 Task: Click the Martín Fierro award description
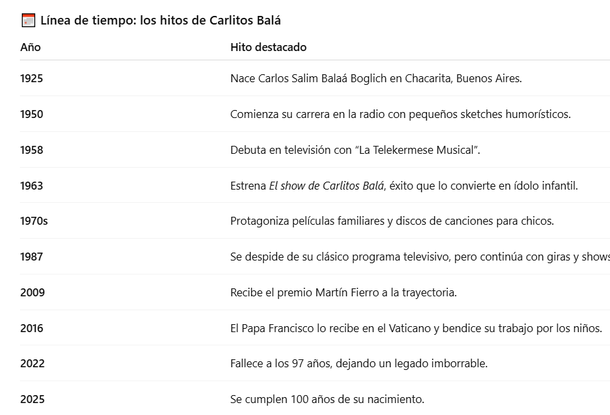click(343, 293)
